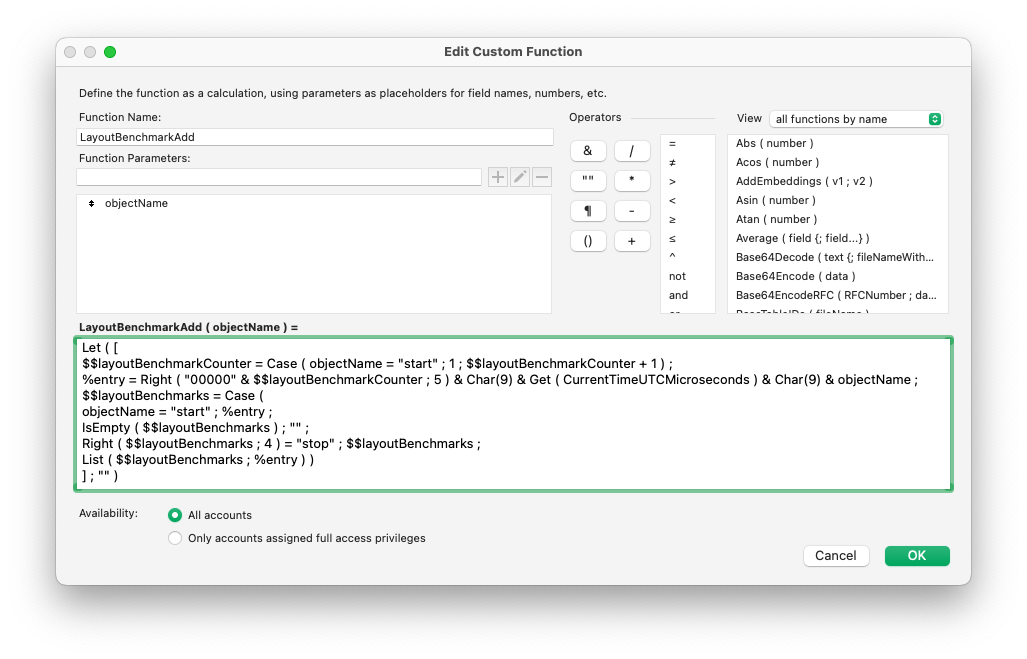Insert the double quotes operator
Screen dimensions: 1027x659
pos(587,181)
